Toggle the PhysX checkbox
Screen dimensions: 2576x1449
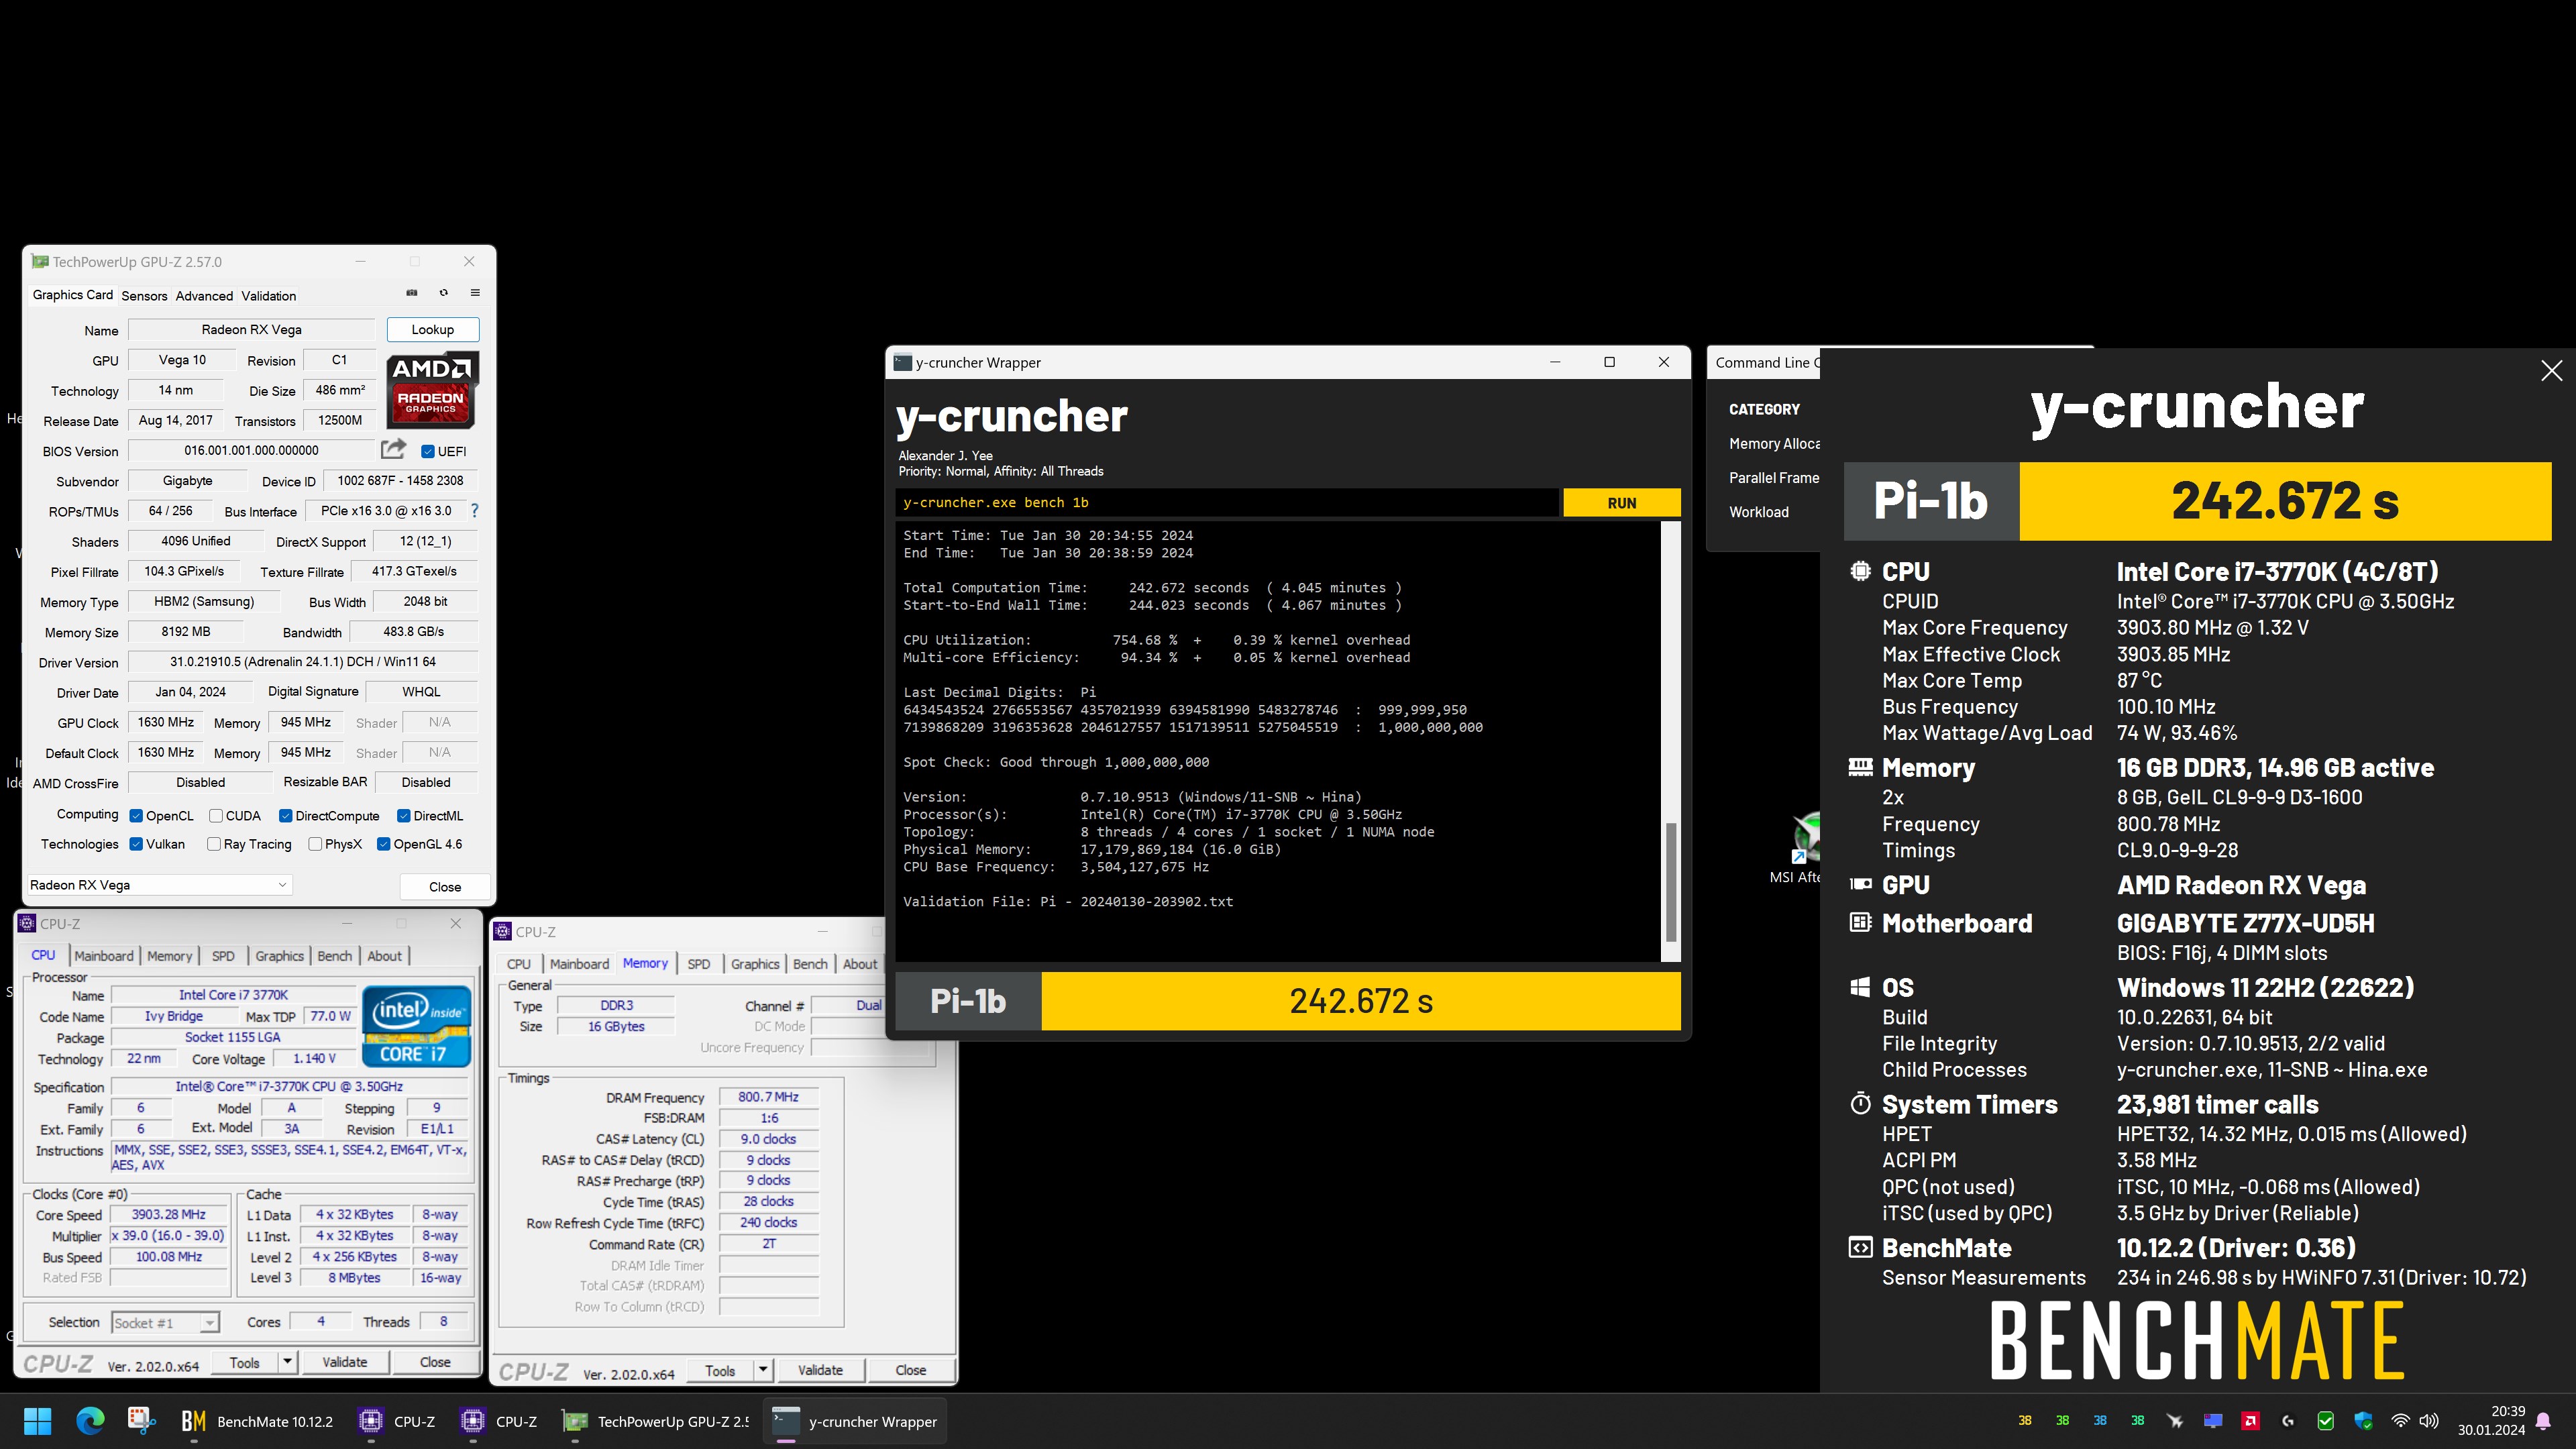click(x=315, y=844)
